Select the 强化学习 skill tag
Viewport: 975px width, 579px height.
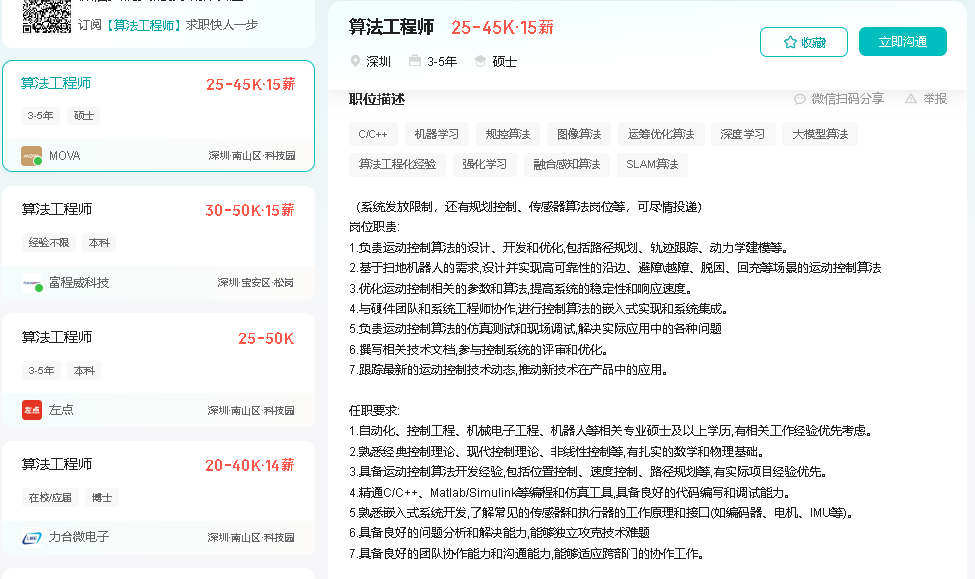pyautogui.click(x=484, y=164)
